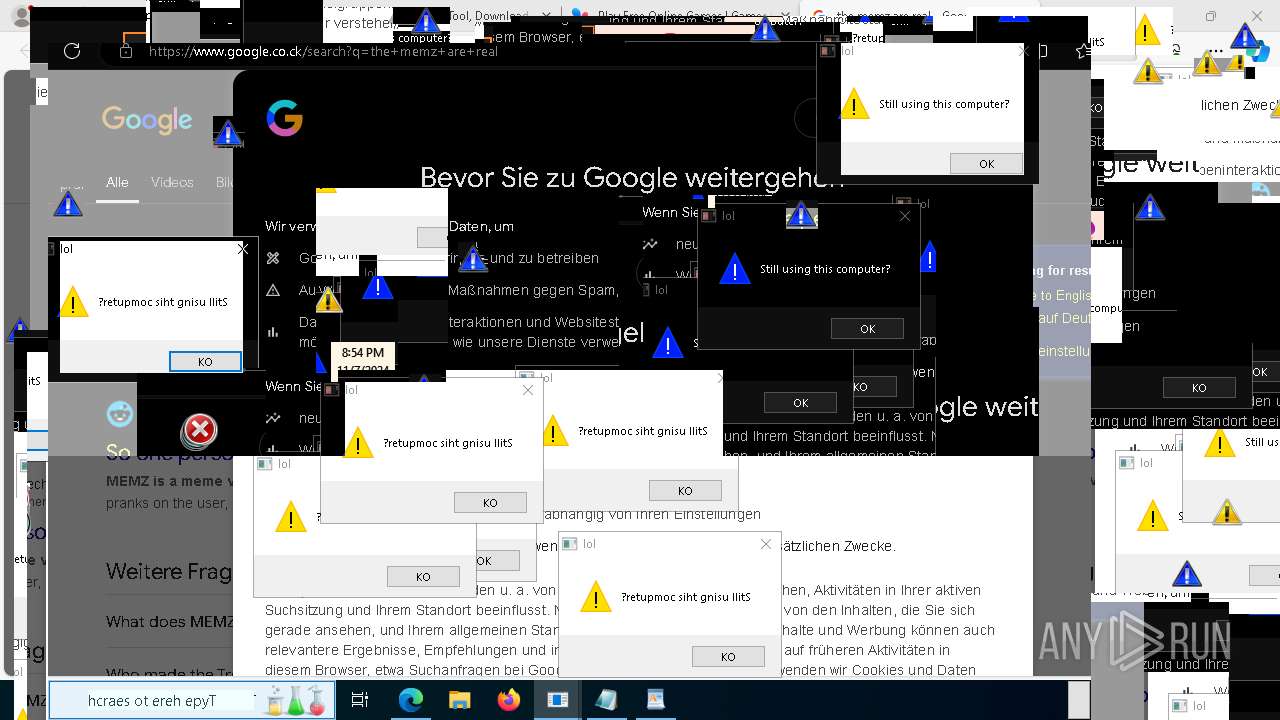The width and height of the screenshot is (1280, 720).
Task: Reload the page with the browser refresh icon
Action: (72, 51)
